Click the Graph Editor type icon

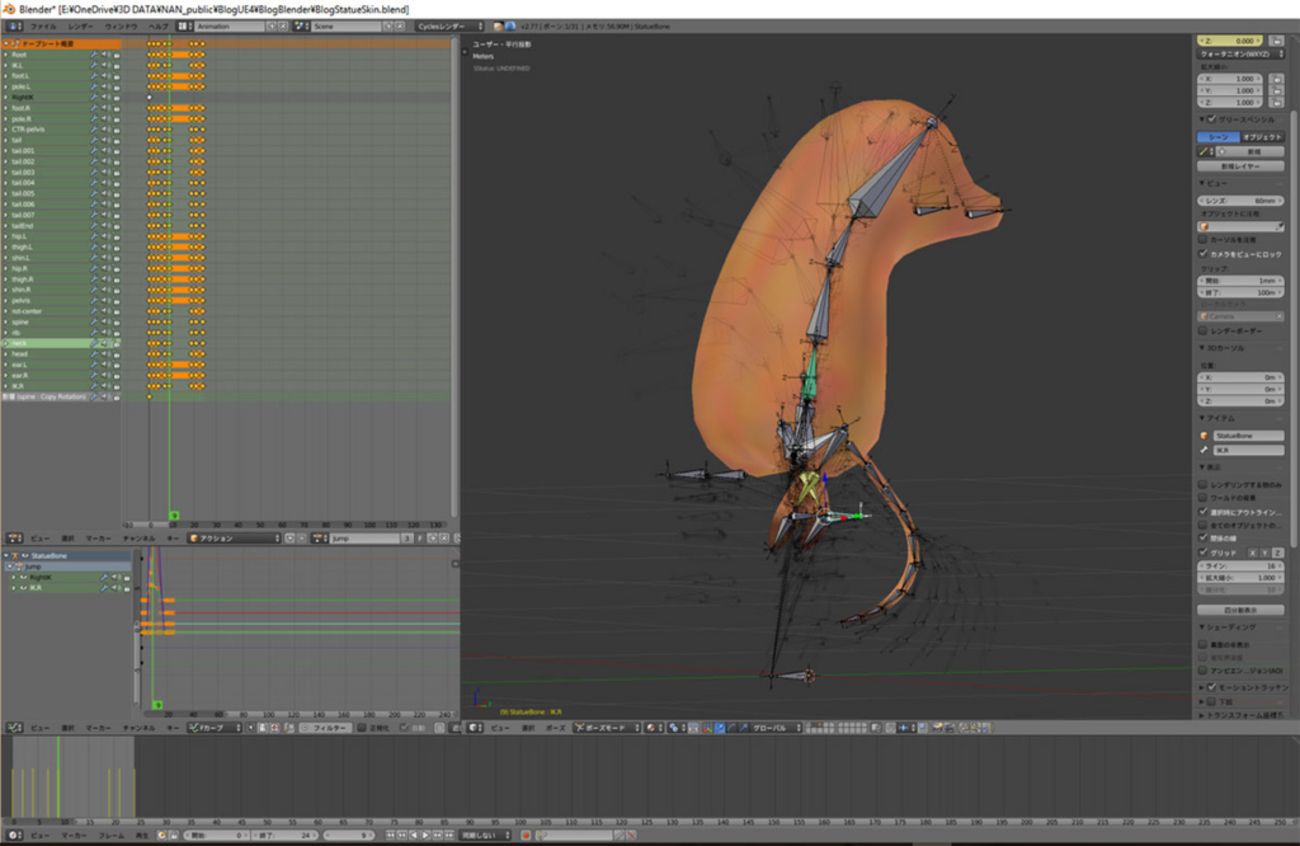pos(13,728)
